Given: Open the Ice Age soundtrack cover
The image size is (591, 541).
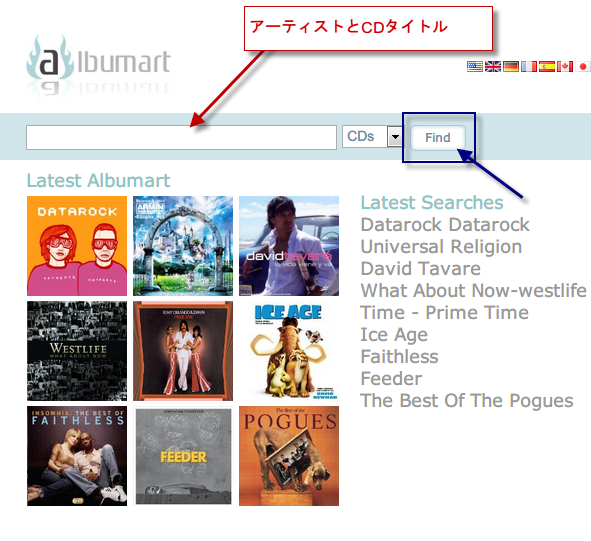Looking at the screenshot, I should pos(289,351).
